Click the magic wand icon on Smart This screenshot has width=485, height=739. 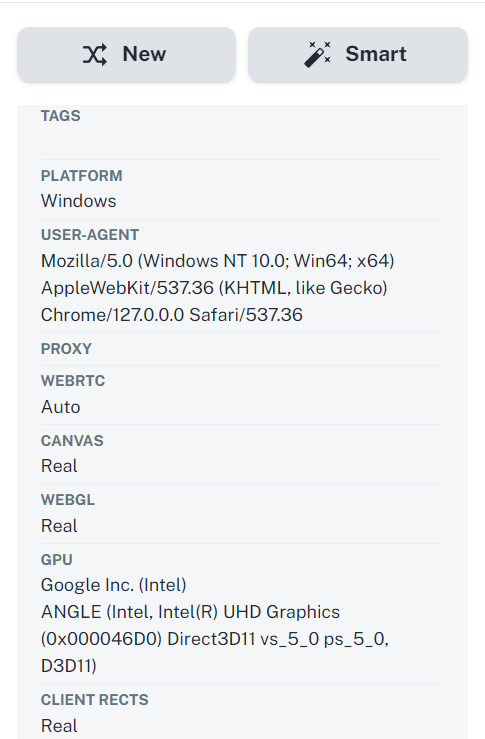click(317, 54)
